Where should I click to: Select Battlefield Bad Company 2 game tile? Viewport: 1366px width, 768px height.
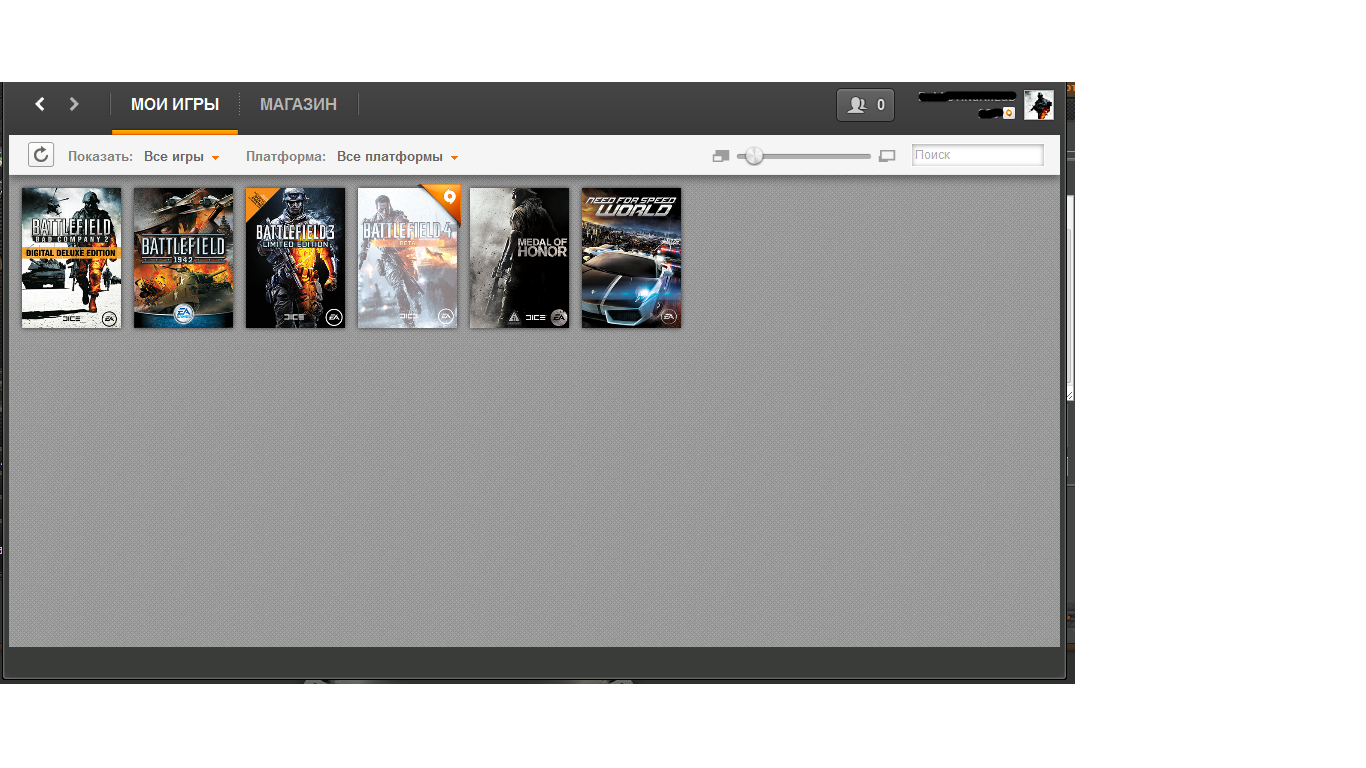pyautogui.click(x=72, y=258)
